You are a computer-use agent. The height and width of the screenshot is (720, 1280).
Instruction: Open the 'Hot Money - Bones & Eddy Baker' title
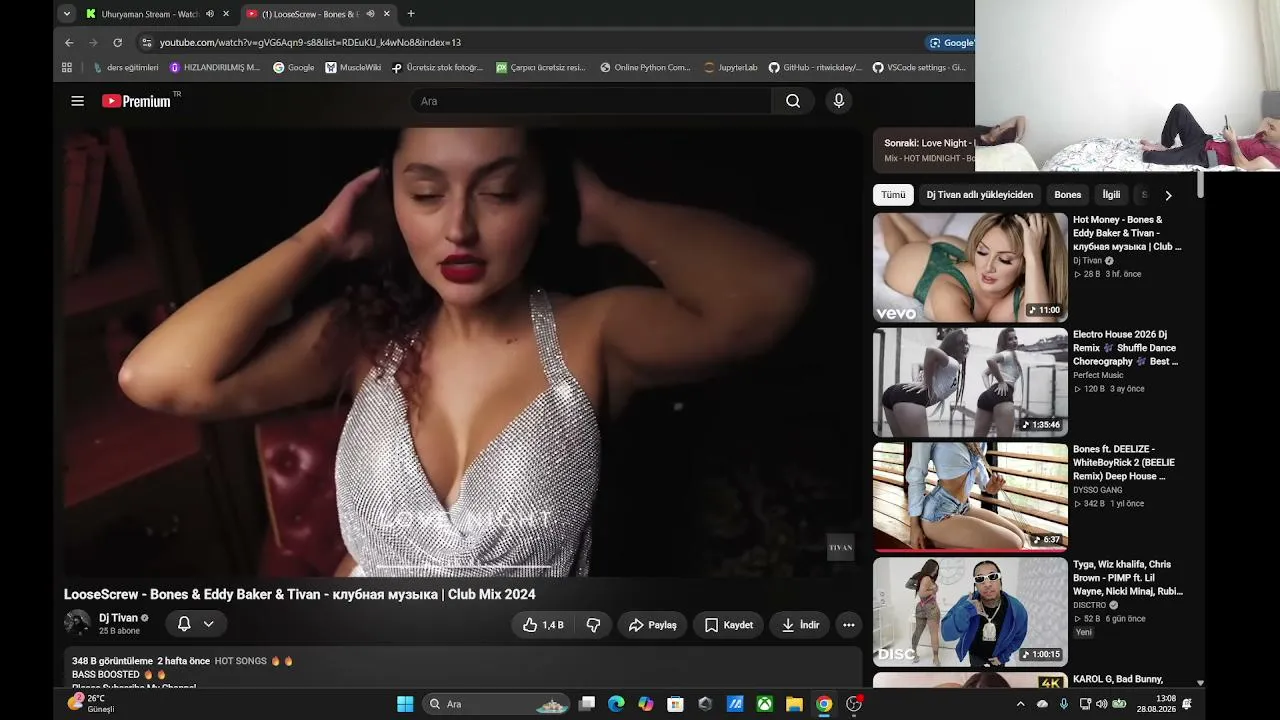[x=1127, y=233]
